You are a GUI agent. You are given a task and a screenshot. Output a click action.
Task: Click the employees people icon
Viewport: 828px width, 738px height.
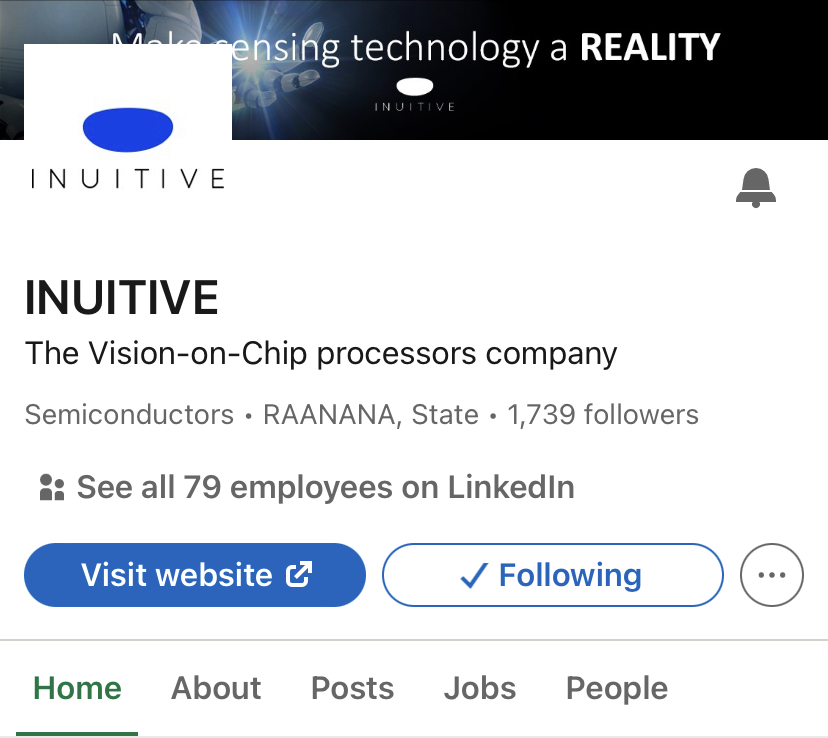click(52, 487)
